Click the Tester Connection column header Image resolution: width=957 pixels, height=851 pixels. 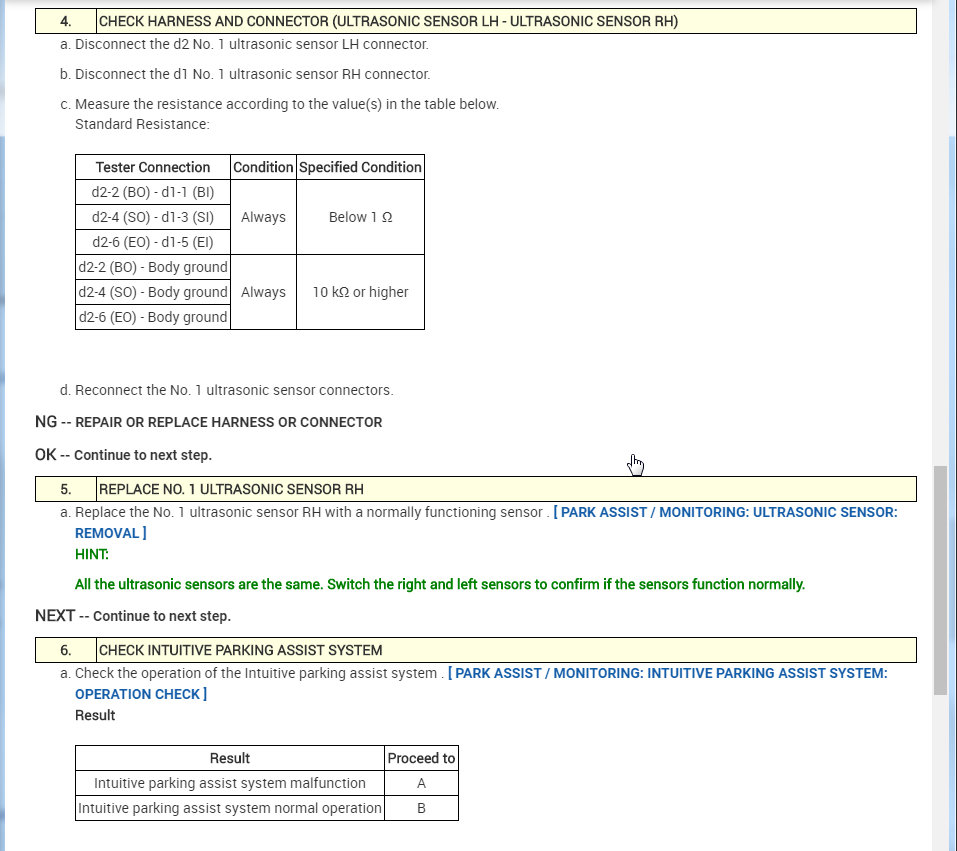[x=153, y=167]
